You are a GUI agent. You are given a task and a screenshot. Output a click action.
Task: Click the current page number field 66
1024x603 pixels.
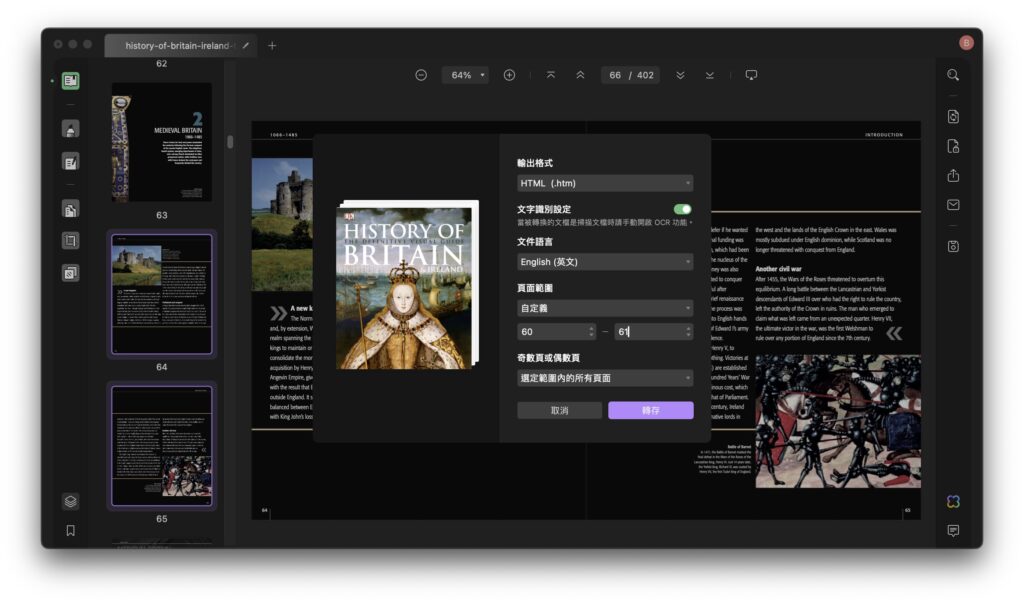pos(615,75)
